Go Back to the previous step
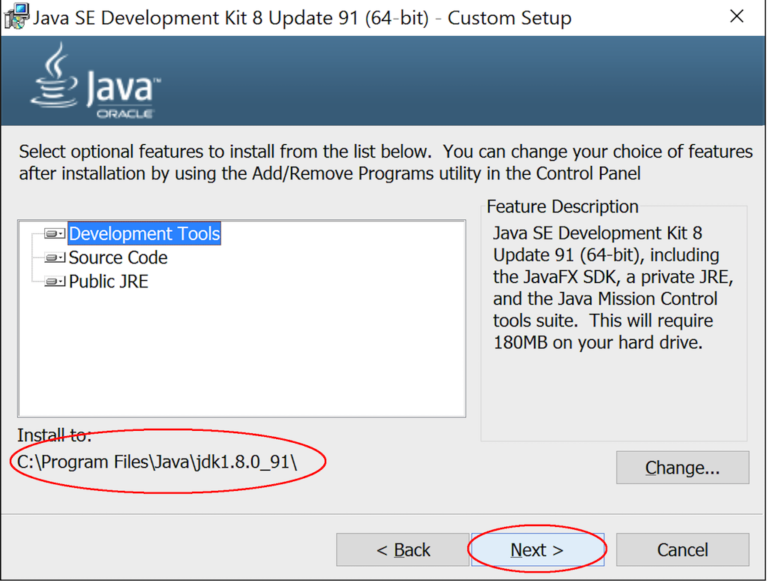This screenshot has height=581, width=768. coord(403,550)
